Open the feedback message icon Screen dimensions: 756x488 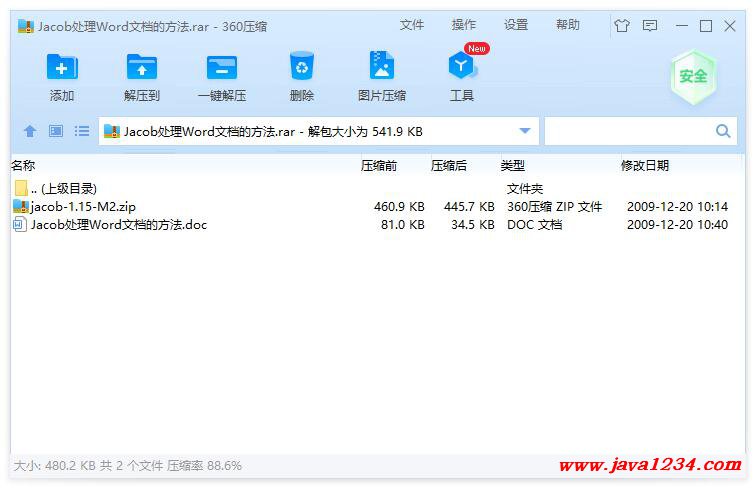pos(650,26)
